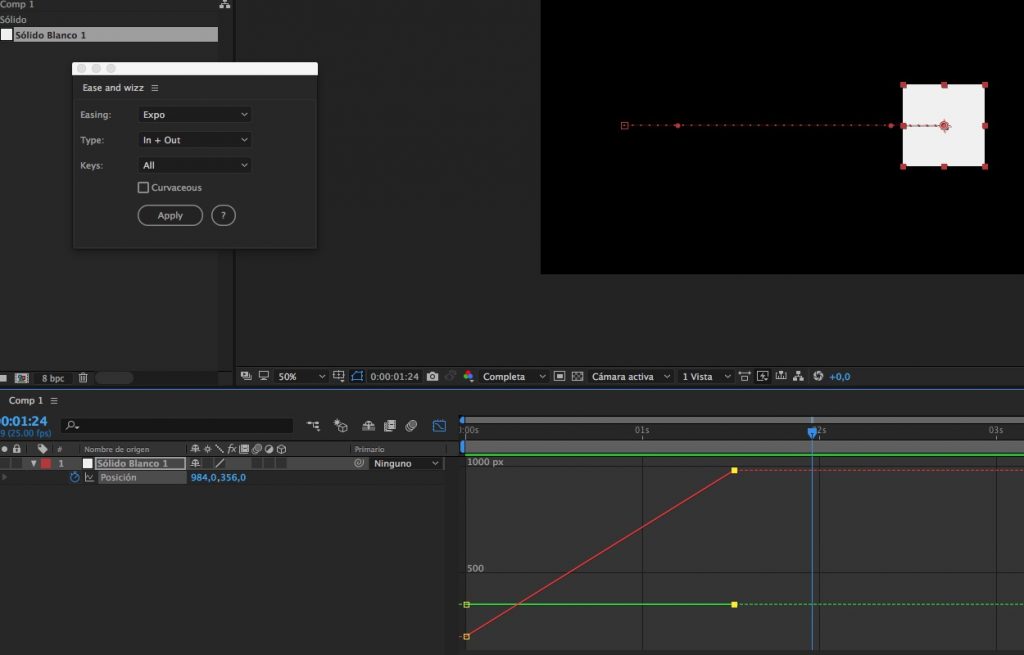
Task: Open the Comp 1 timeline tab menu
Action: [x=54, y=401]
